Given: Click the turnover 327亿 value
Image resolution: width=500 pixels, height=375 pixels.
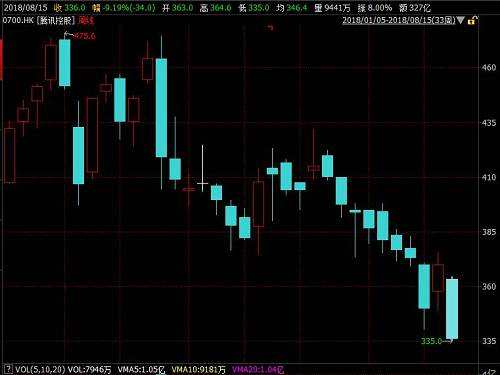Looking at the screenshot, I should click(x=420, y=8).
